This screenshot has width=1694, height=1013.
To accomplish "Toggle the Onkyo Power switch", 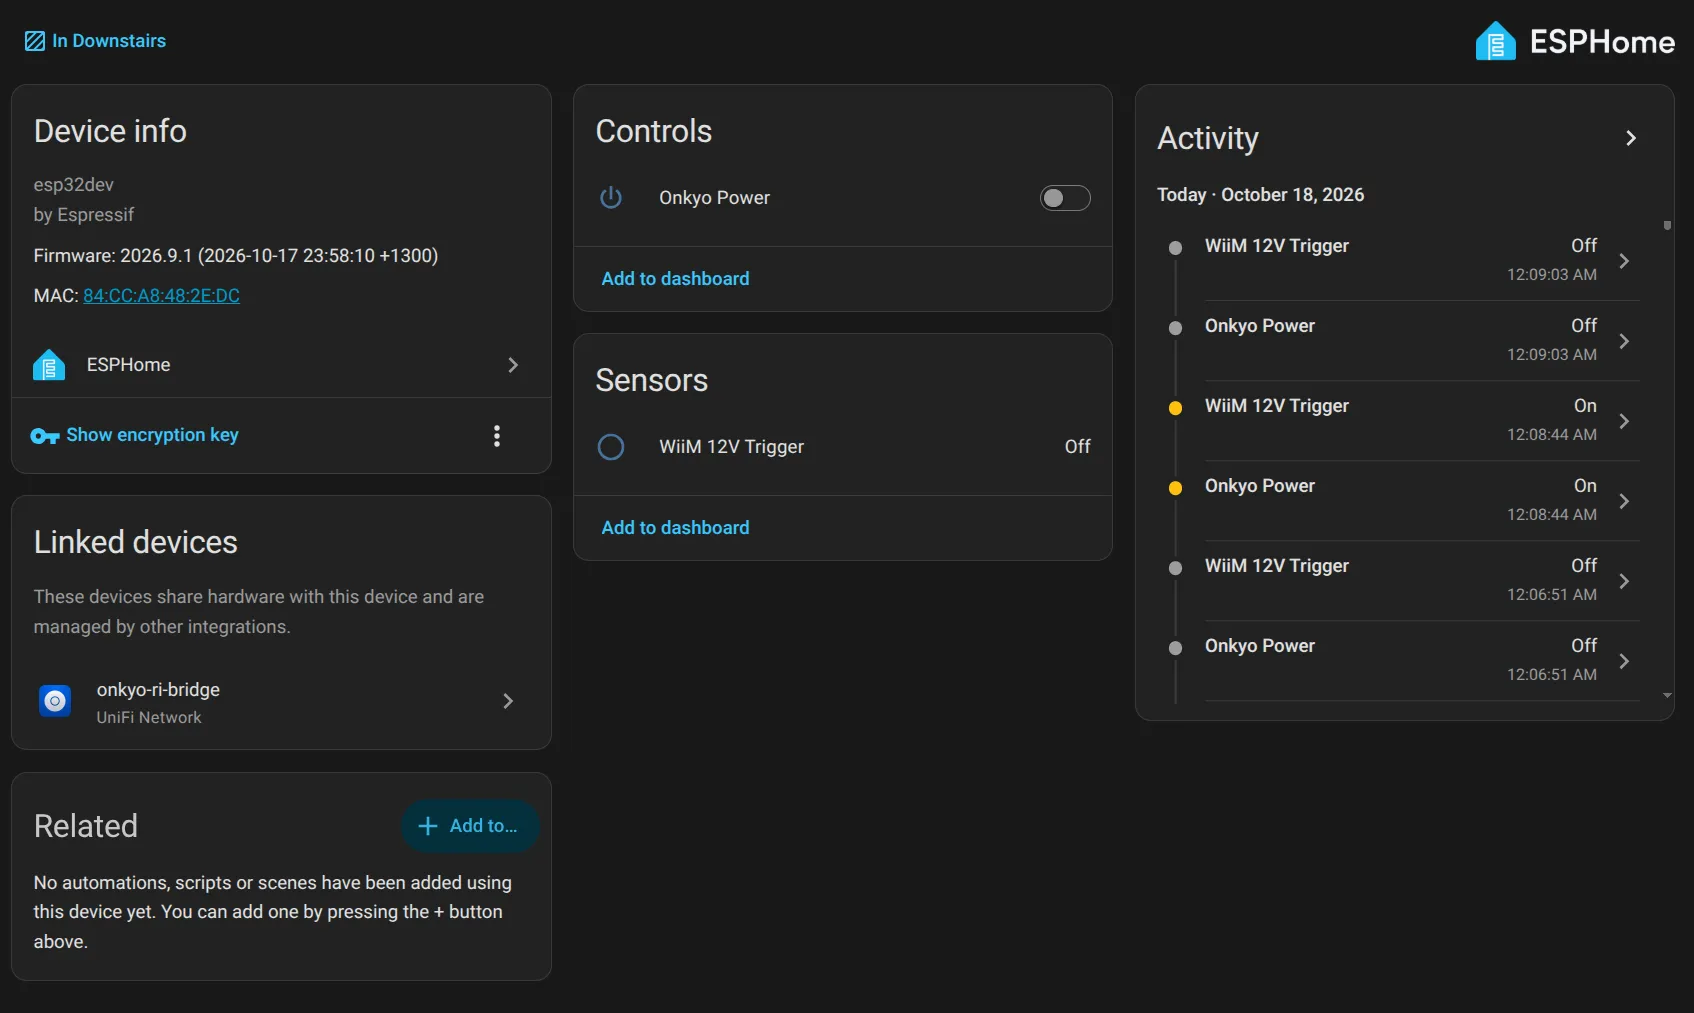I will (x=1065, y=198).
